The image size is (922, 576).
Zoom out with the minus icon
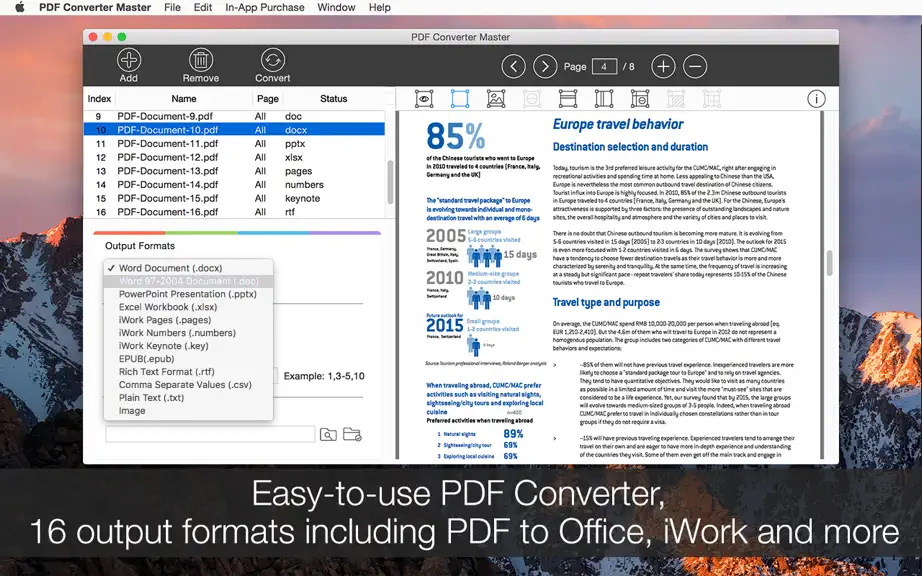point(695,66)
